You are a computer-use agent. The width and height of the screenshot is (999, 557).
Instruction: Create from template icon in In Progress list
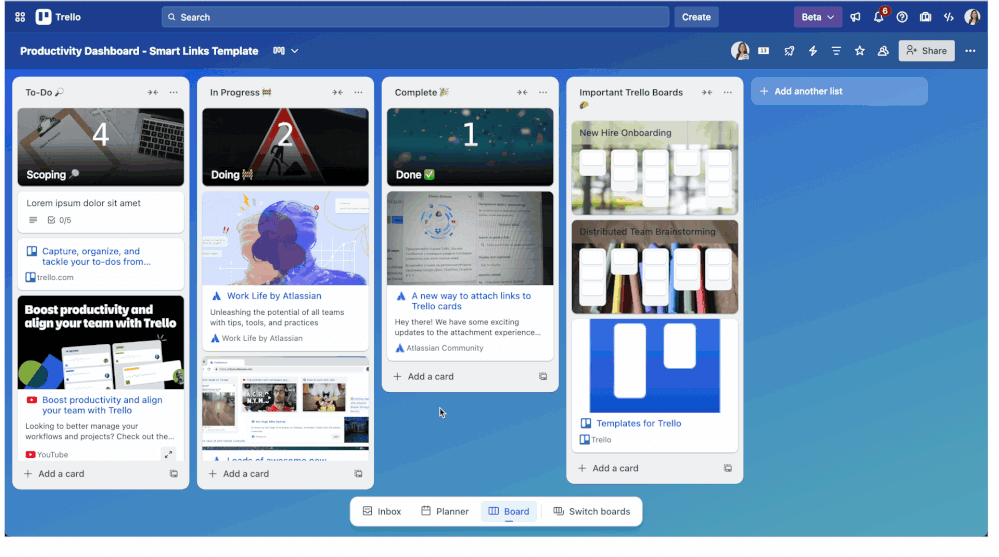pos(359,474)
